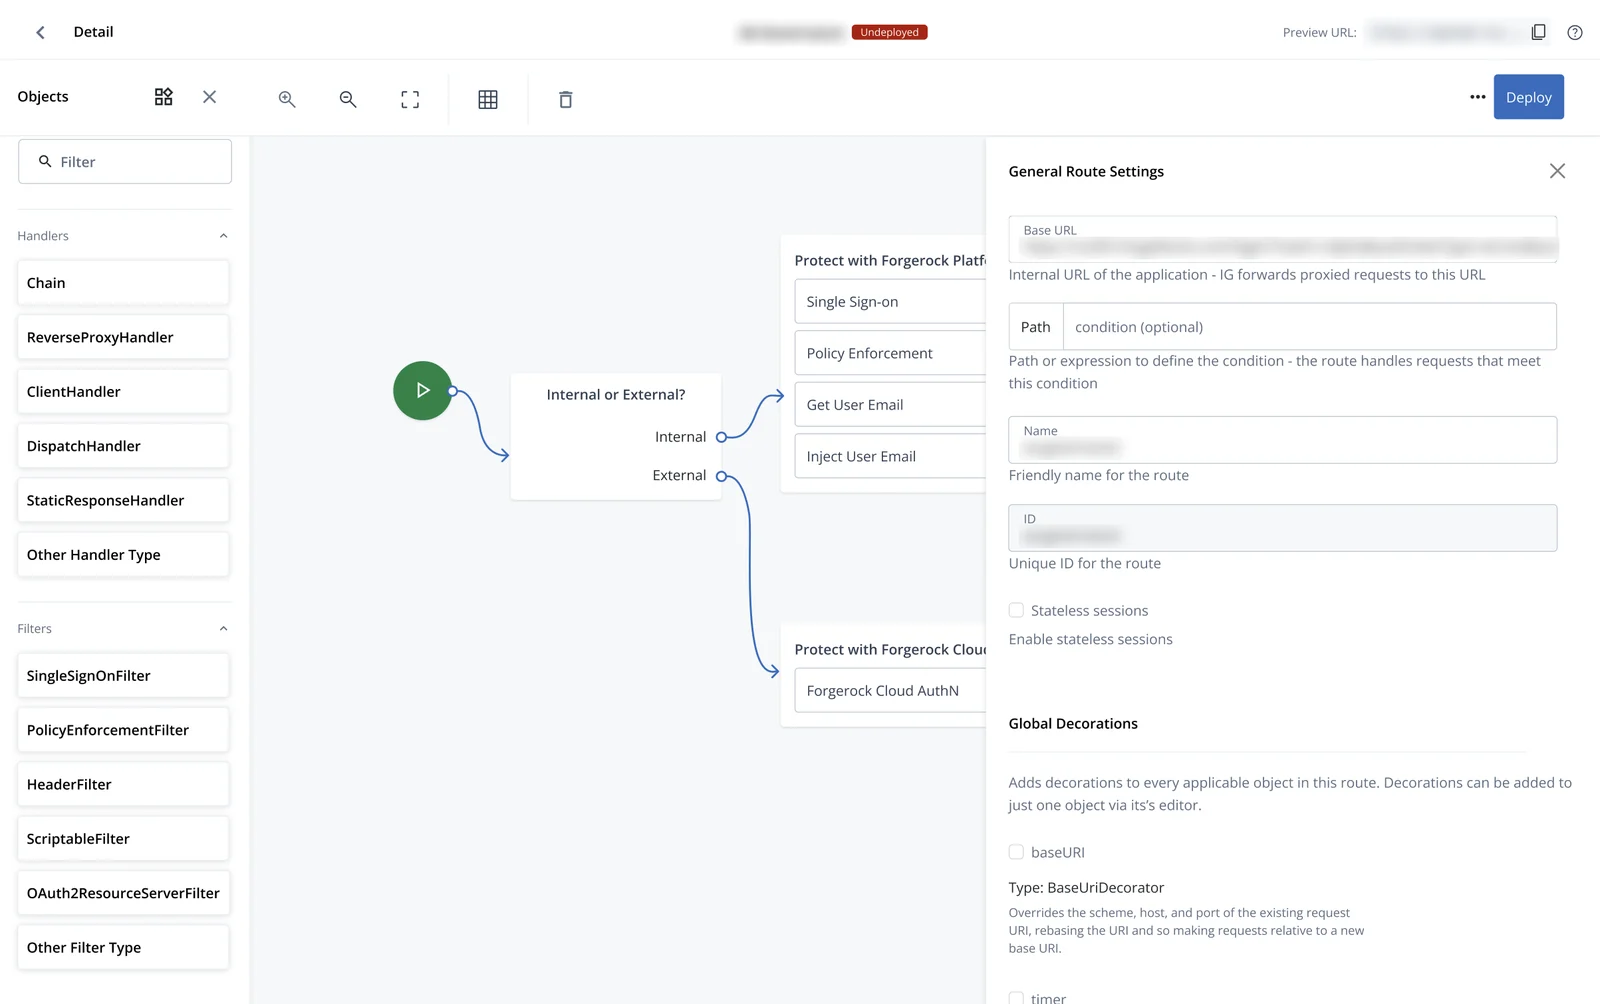This screenshot has height=1004, width=1600.
Task: Click the route Name field
Action: click(x=1282, y=440)
